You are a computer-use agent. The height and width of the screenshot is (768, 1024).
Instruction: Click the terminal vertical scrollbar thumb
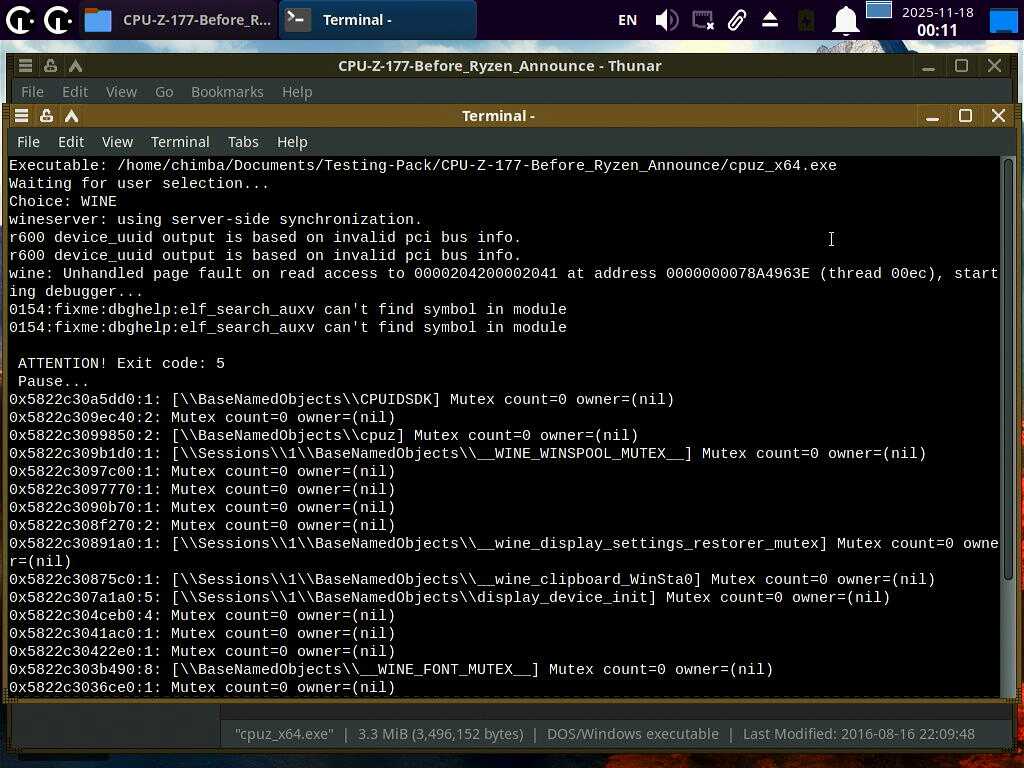click(x=1009, y=369)
